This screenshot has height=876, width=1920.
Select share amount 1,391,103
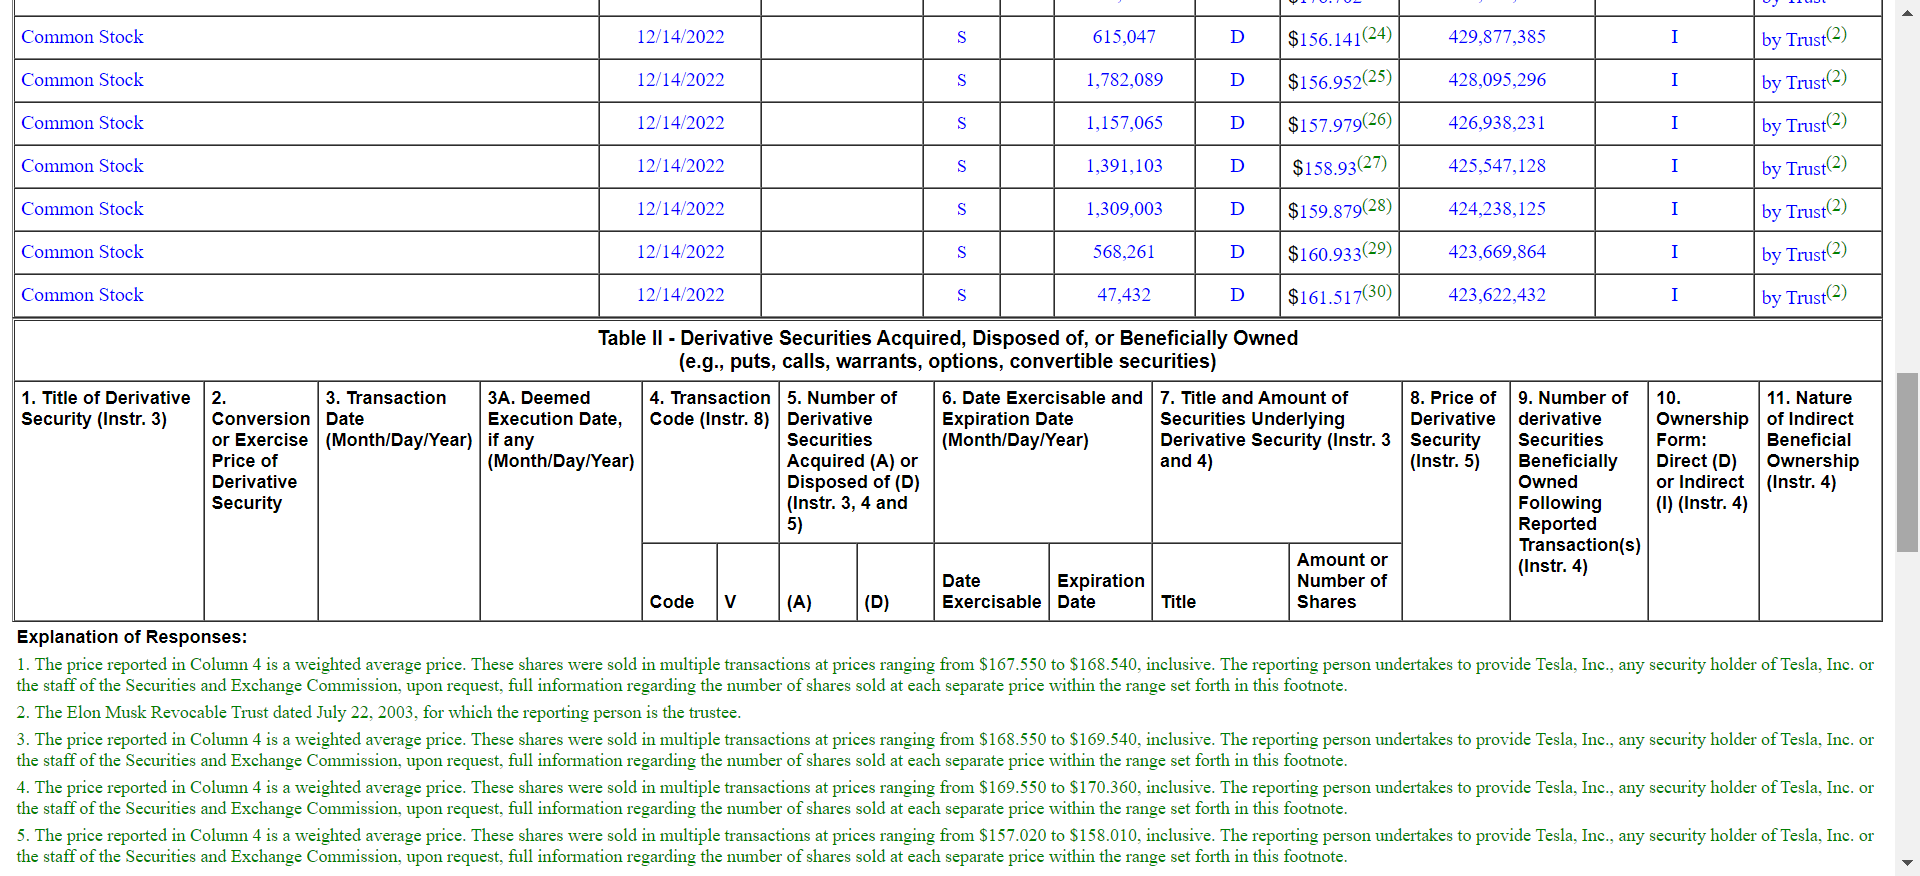(x=1124, y=166)
